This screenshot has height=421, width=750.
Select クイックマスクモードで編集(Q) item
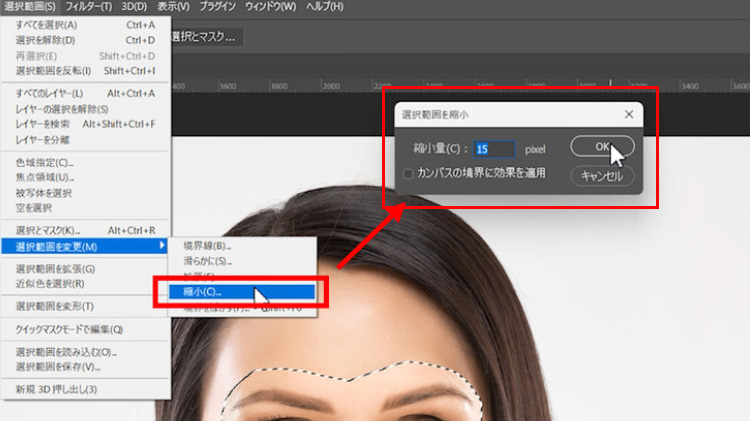pos(68,329)
